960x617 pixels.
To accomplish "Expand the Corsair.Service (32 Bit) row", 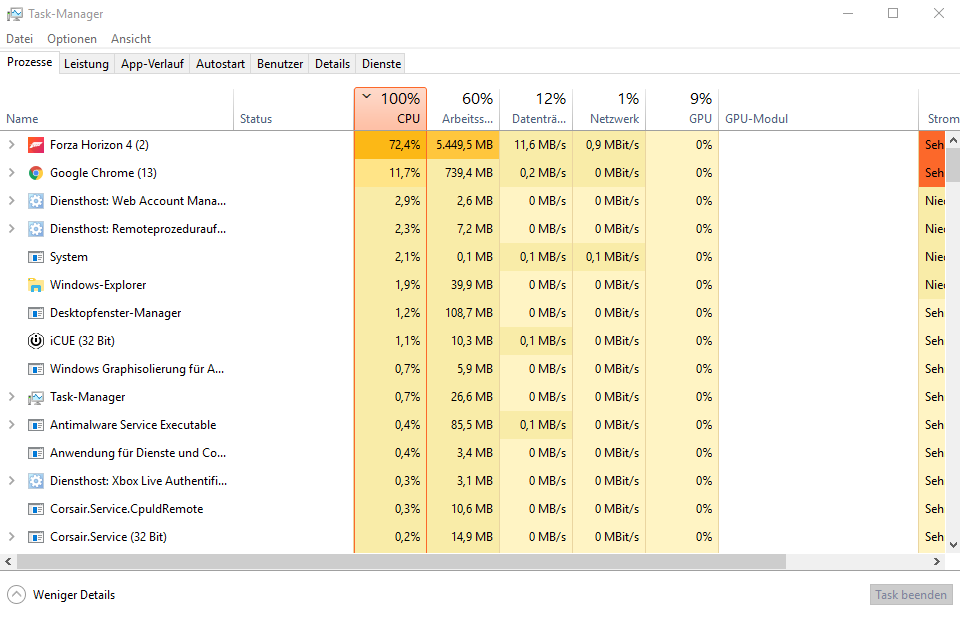I will 11,537.
